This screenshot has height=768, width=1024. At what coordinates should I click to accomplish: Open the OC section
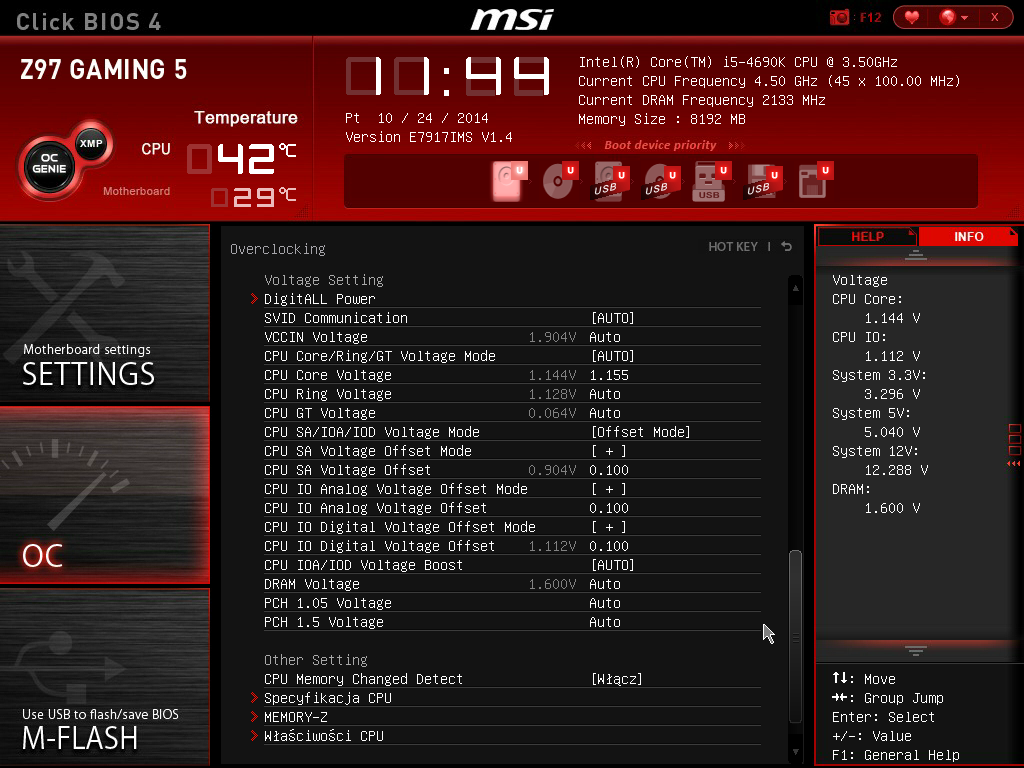(104, 495)
